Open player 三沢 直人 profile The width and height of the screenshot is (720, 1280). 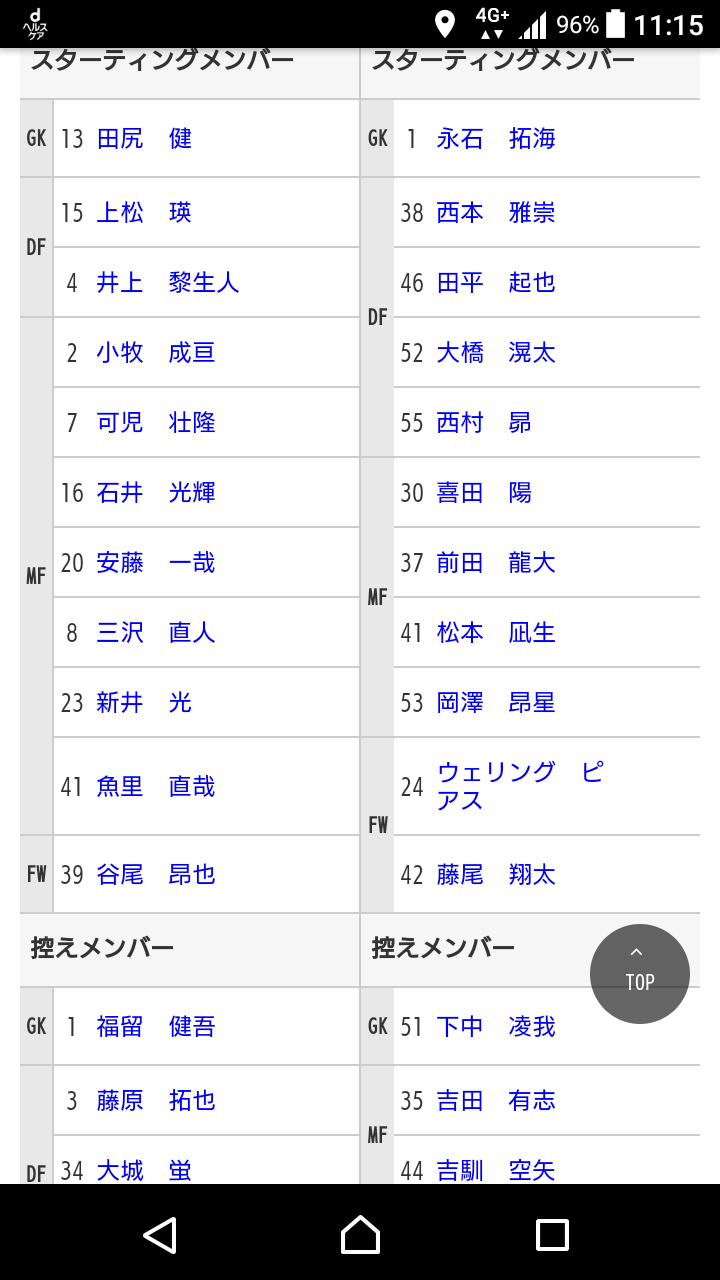[x=155, y=633]
